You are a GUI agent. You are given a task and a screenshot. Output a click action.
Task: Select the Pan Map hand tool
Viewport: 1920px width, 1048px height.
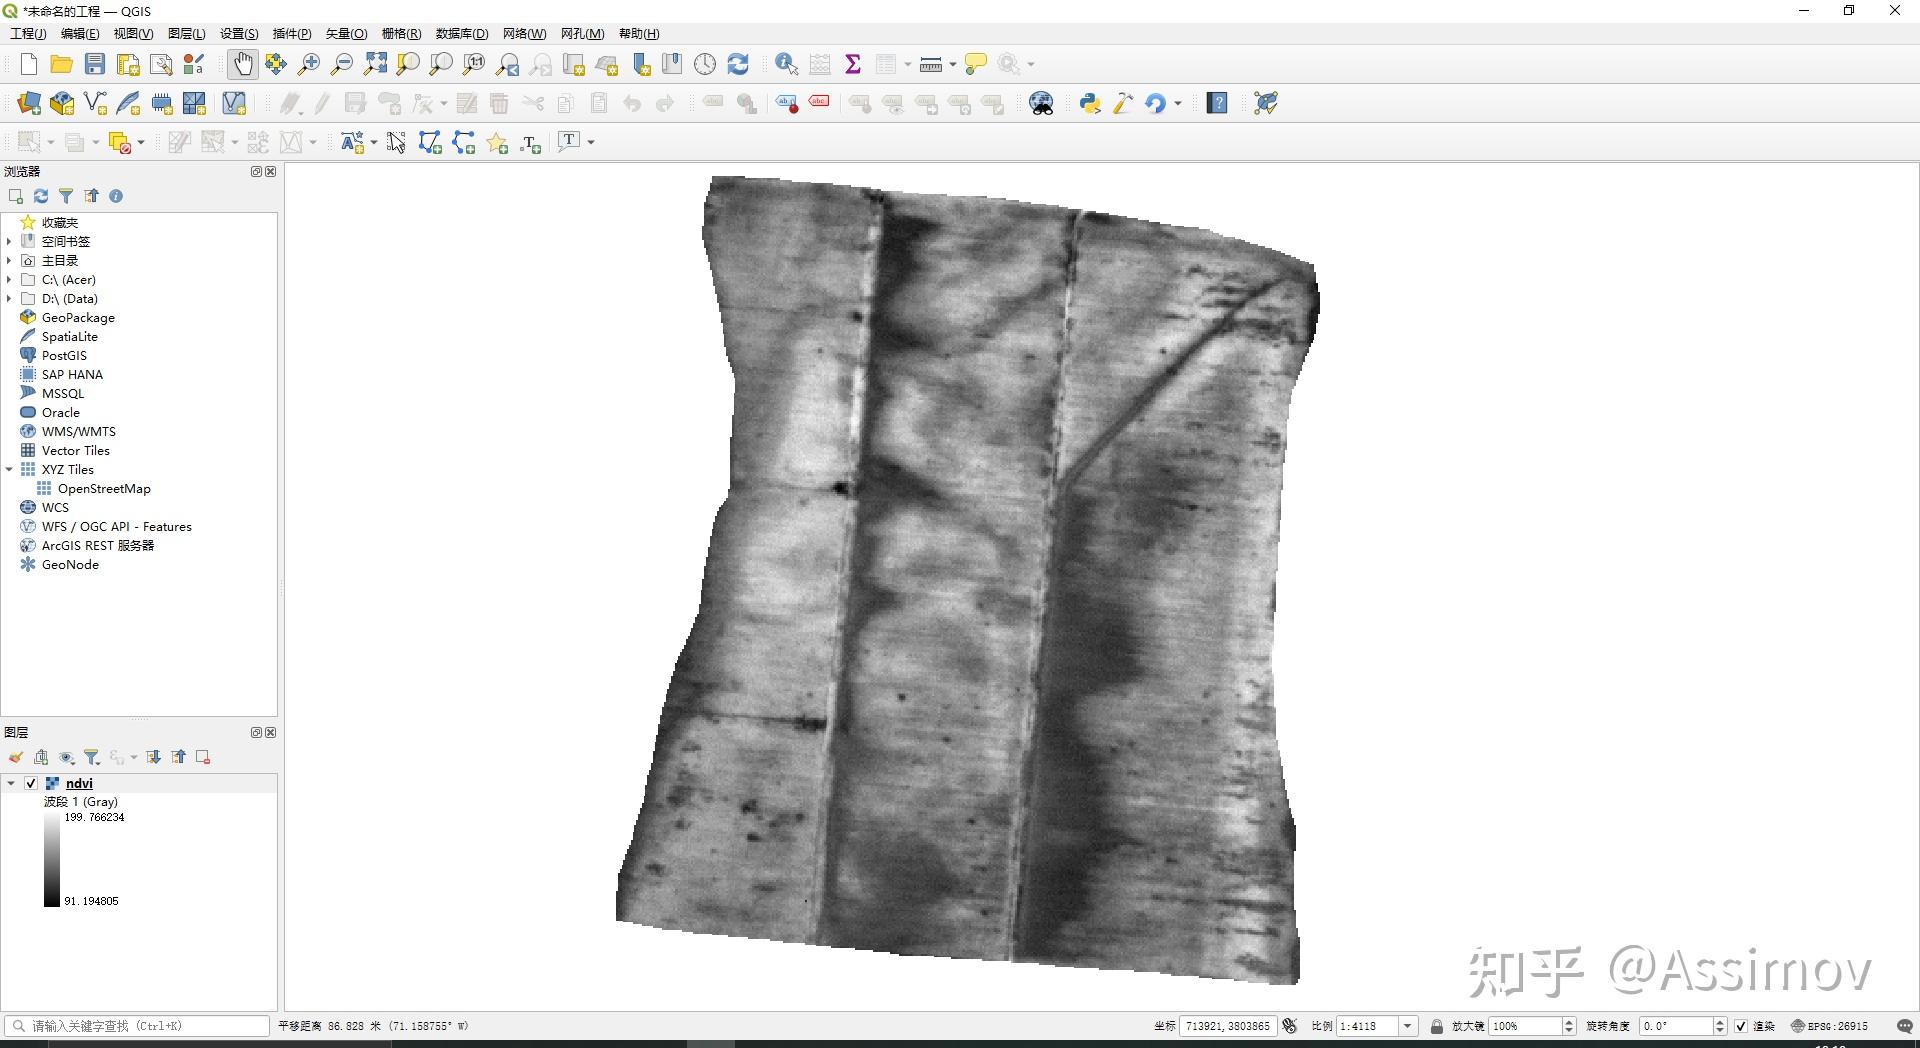point(242,65)
